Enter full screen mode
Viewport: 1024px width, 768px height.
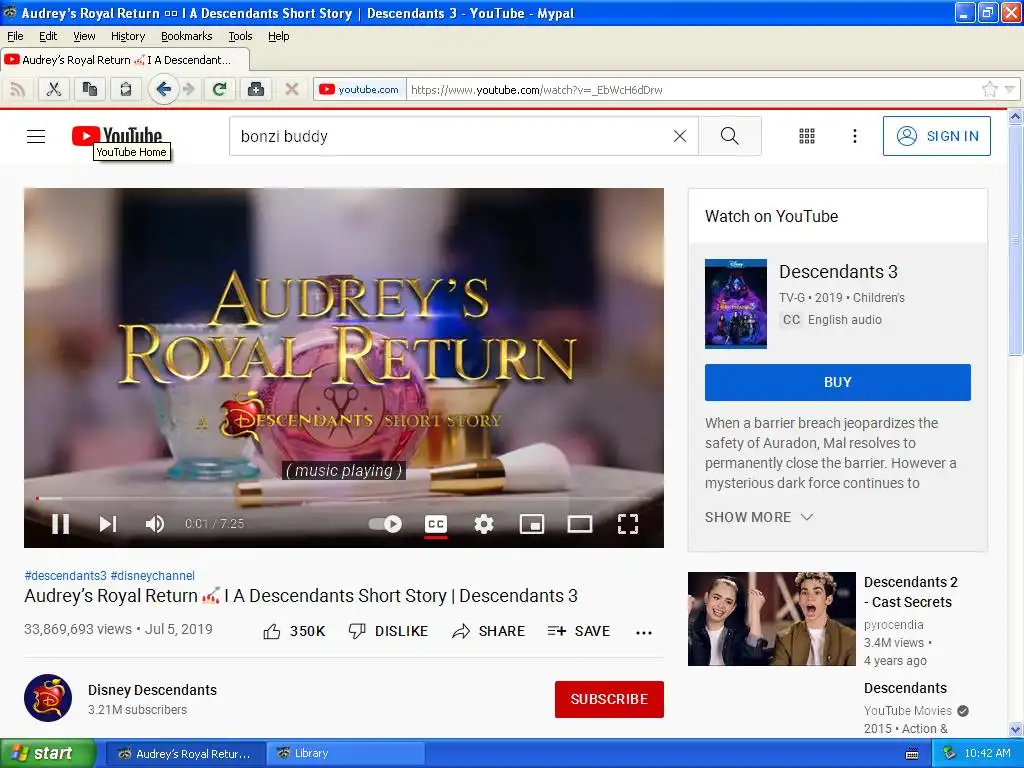point(628,524)
